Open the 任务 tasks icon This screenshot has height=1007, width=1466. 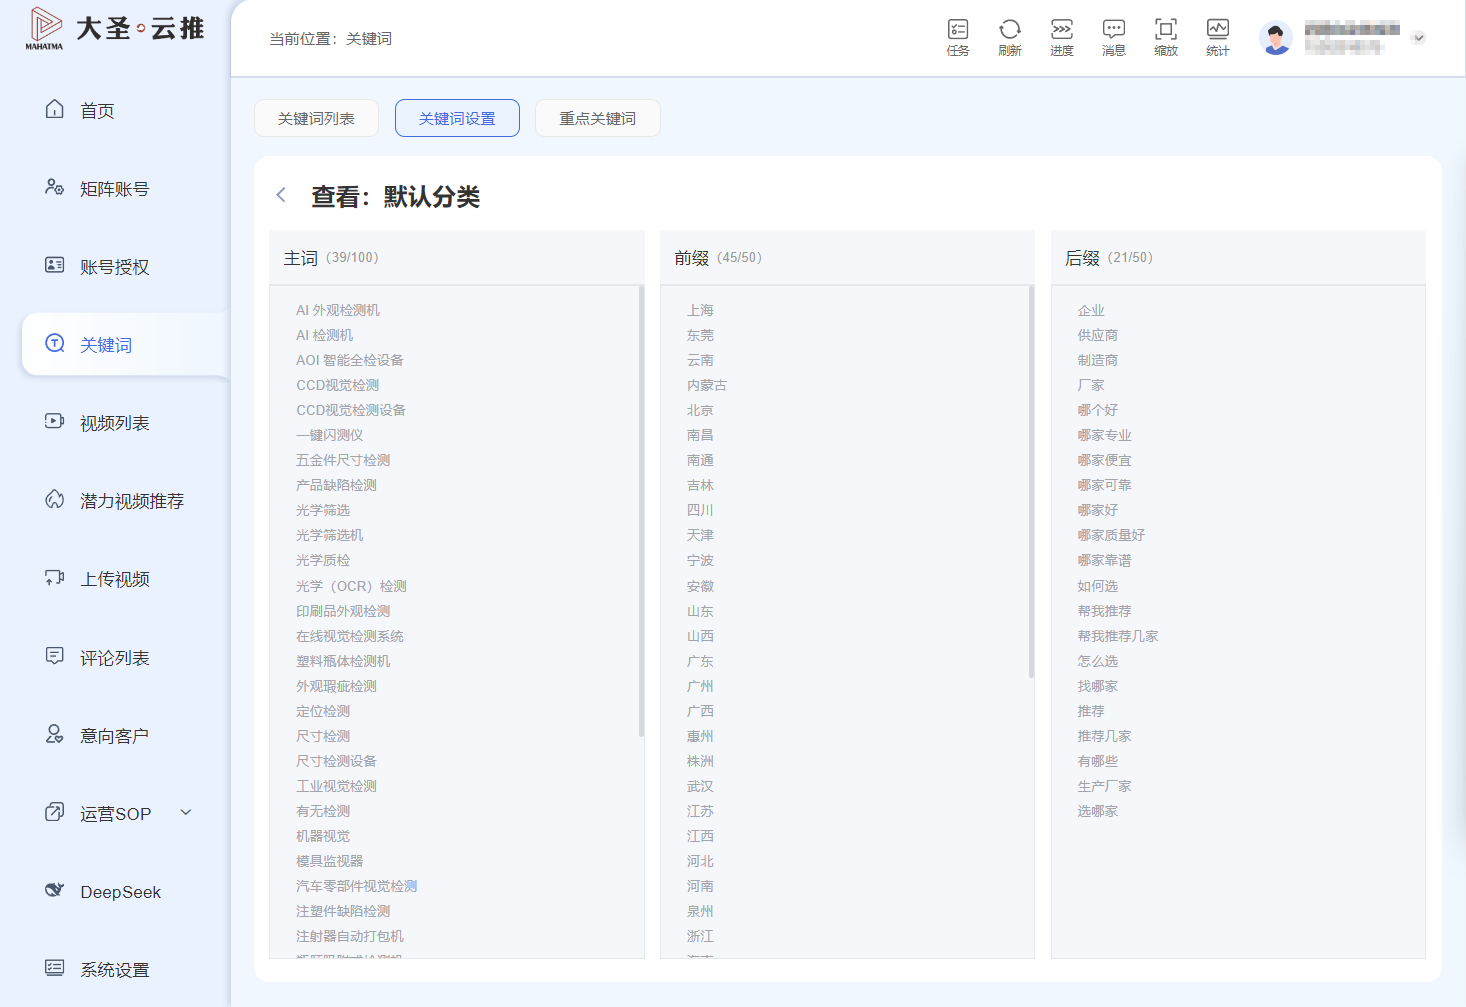pyautogui.click(x=958, y=37)
